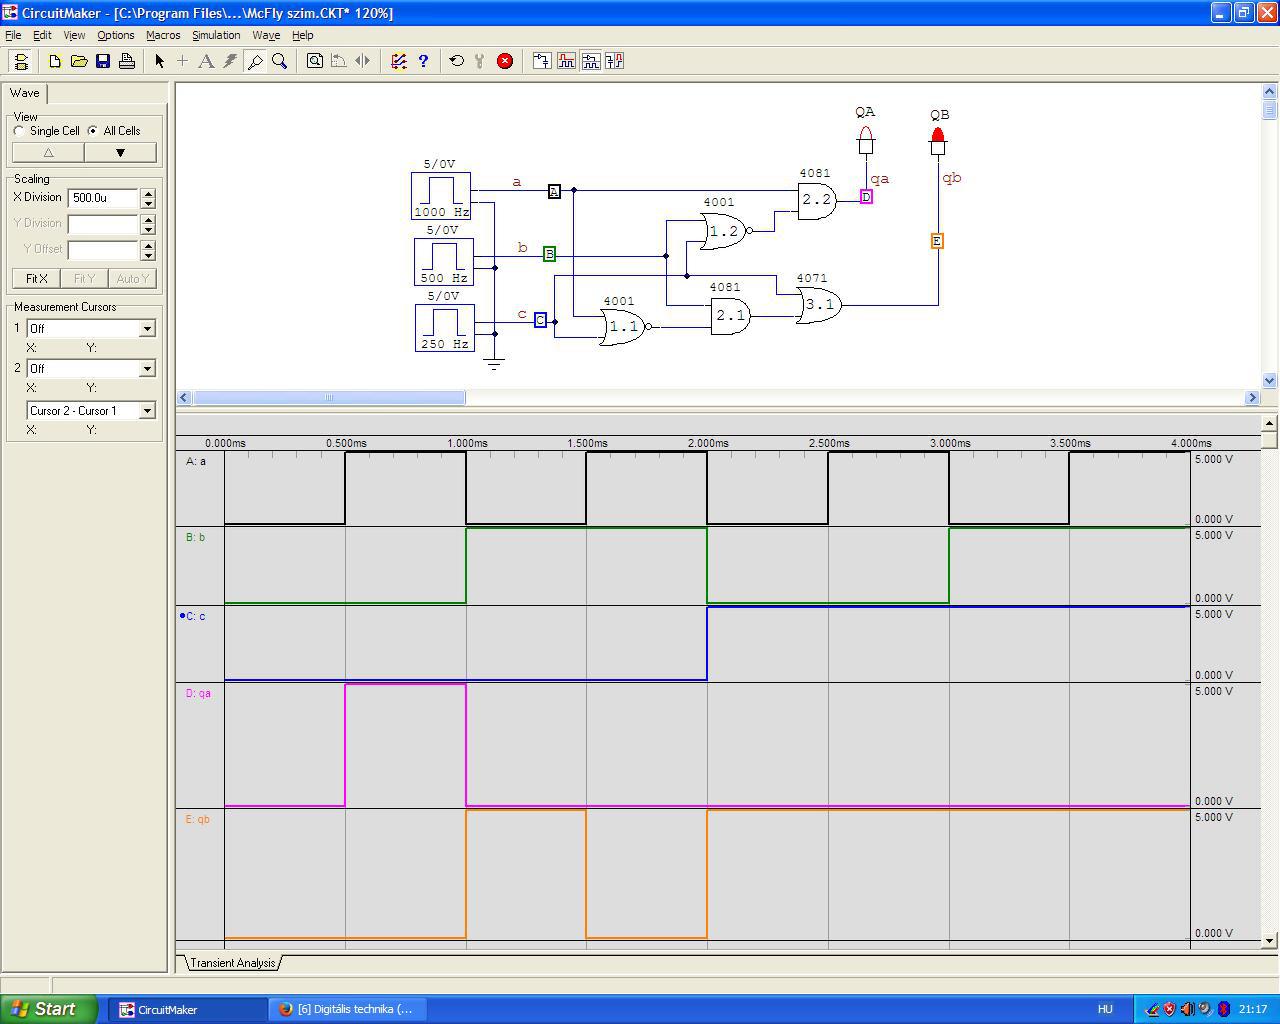1280x1024 pixels.
Task: Click the blue question mark Help icon
Action: pyautogui.click(x=423, y=61)
